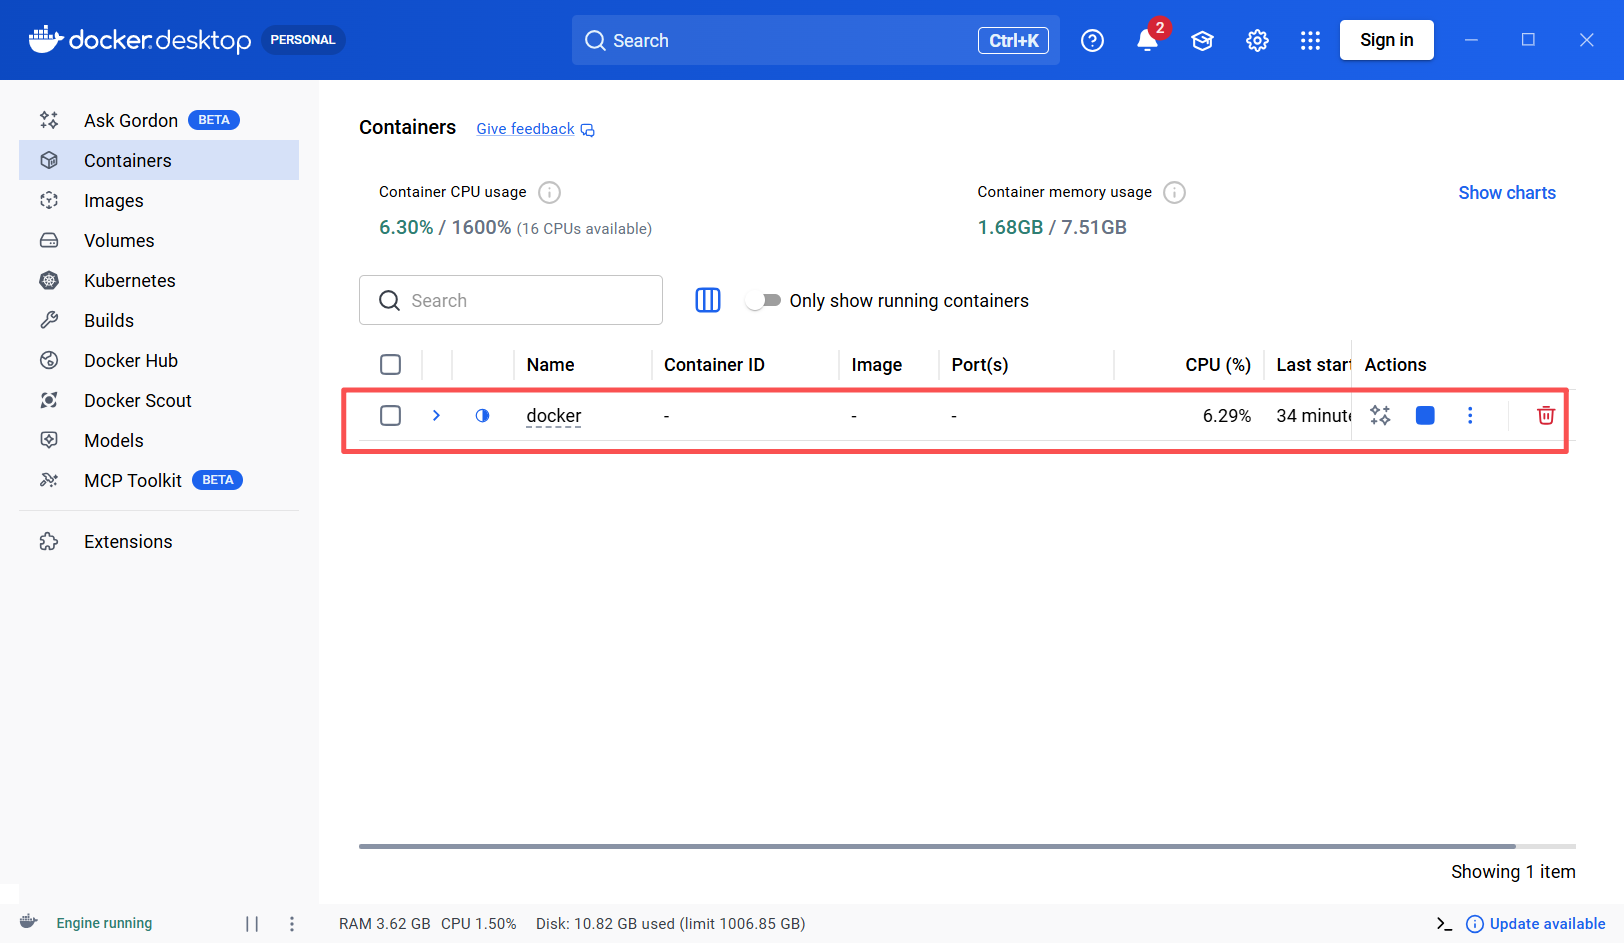Open the Ask Gordon assistant
Viewport: 1624px width, 943px height.
click(x=159, y=120)
